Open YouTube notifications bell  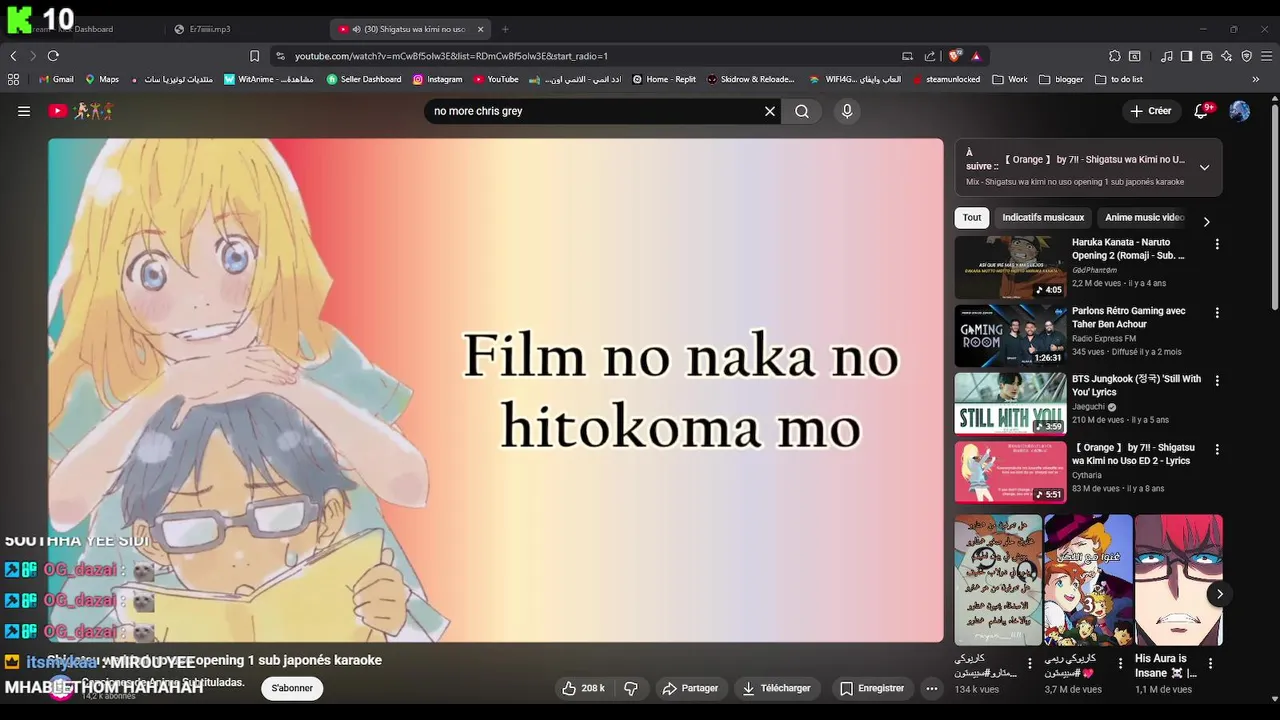click(x=1201, y=111)
